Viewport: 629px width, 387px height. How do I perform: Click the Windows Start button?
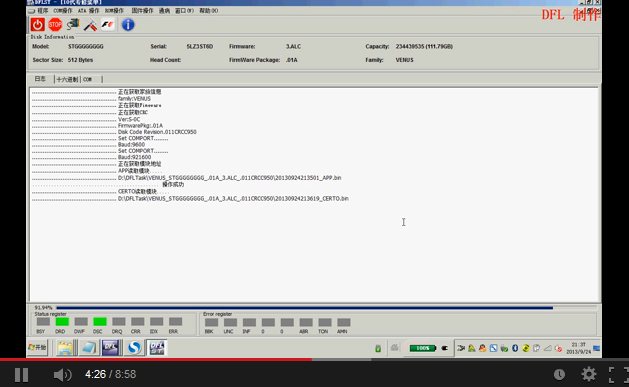tap(38, 347)
